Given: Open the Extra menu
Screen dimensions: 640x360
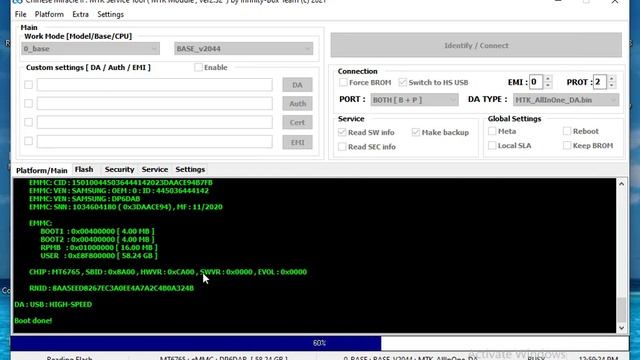Looking at the screenshot, I should 80,14.
